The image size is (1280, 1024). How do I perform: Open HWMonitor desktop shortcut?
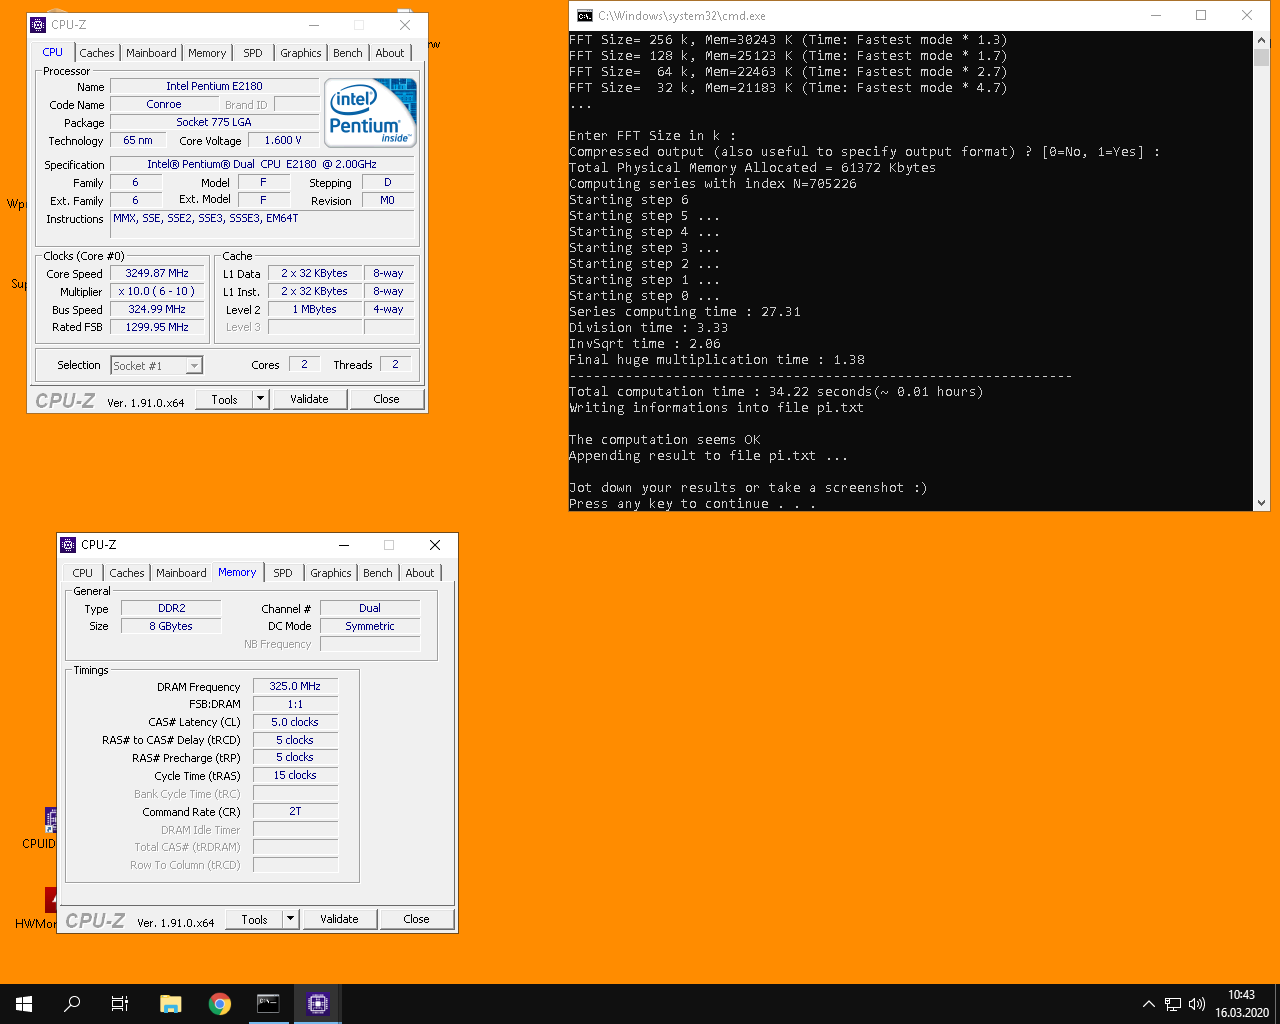[35, 908]
